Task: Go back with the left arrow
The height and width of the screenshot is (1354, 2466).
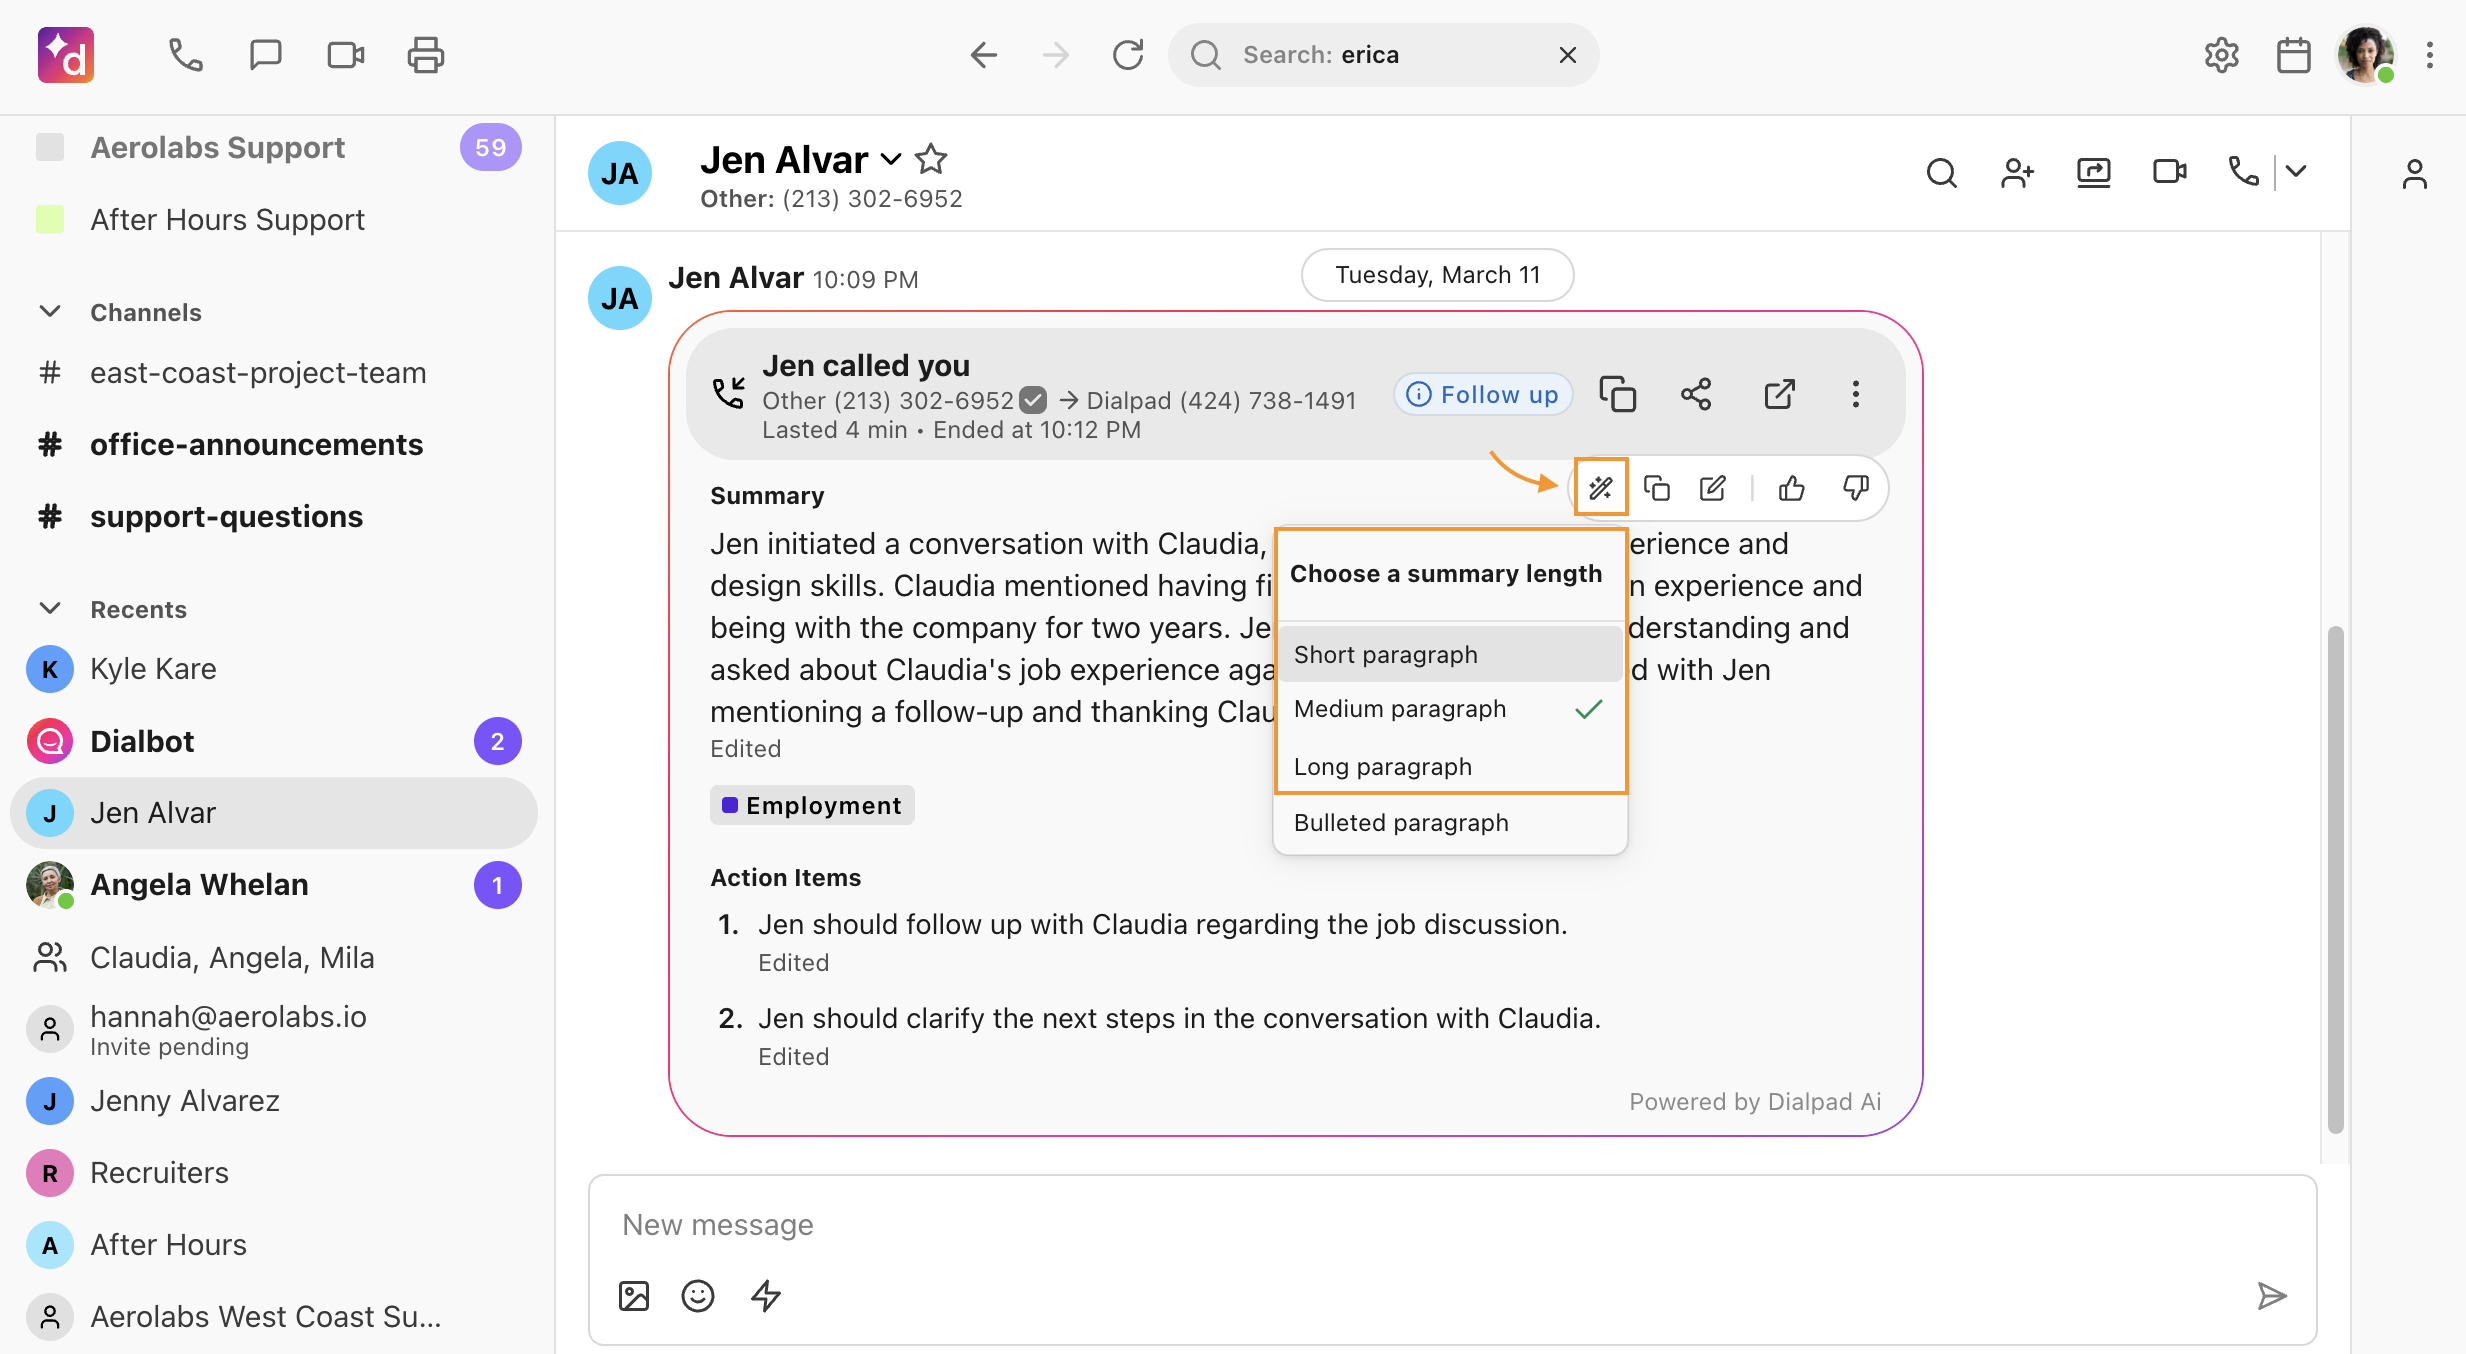Action: 984,55
